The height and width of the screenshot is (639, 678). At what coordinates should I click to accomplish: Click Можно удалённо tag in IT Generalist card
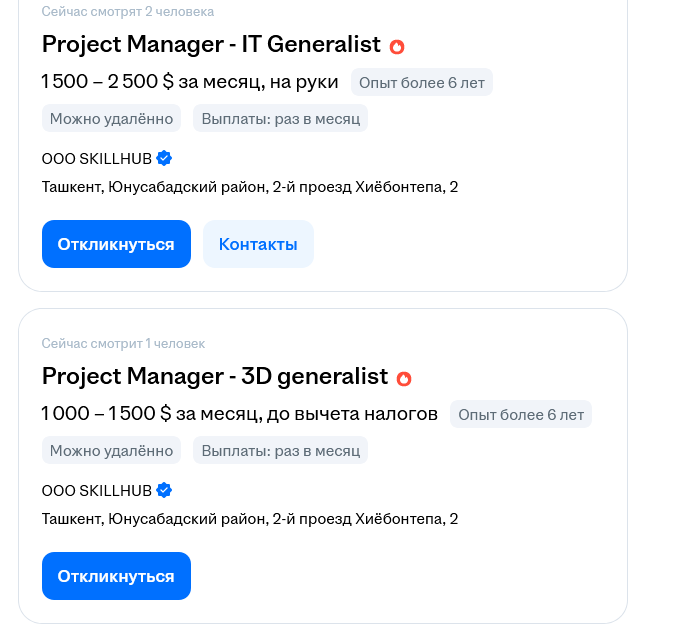[111, 118]
